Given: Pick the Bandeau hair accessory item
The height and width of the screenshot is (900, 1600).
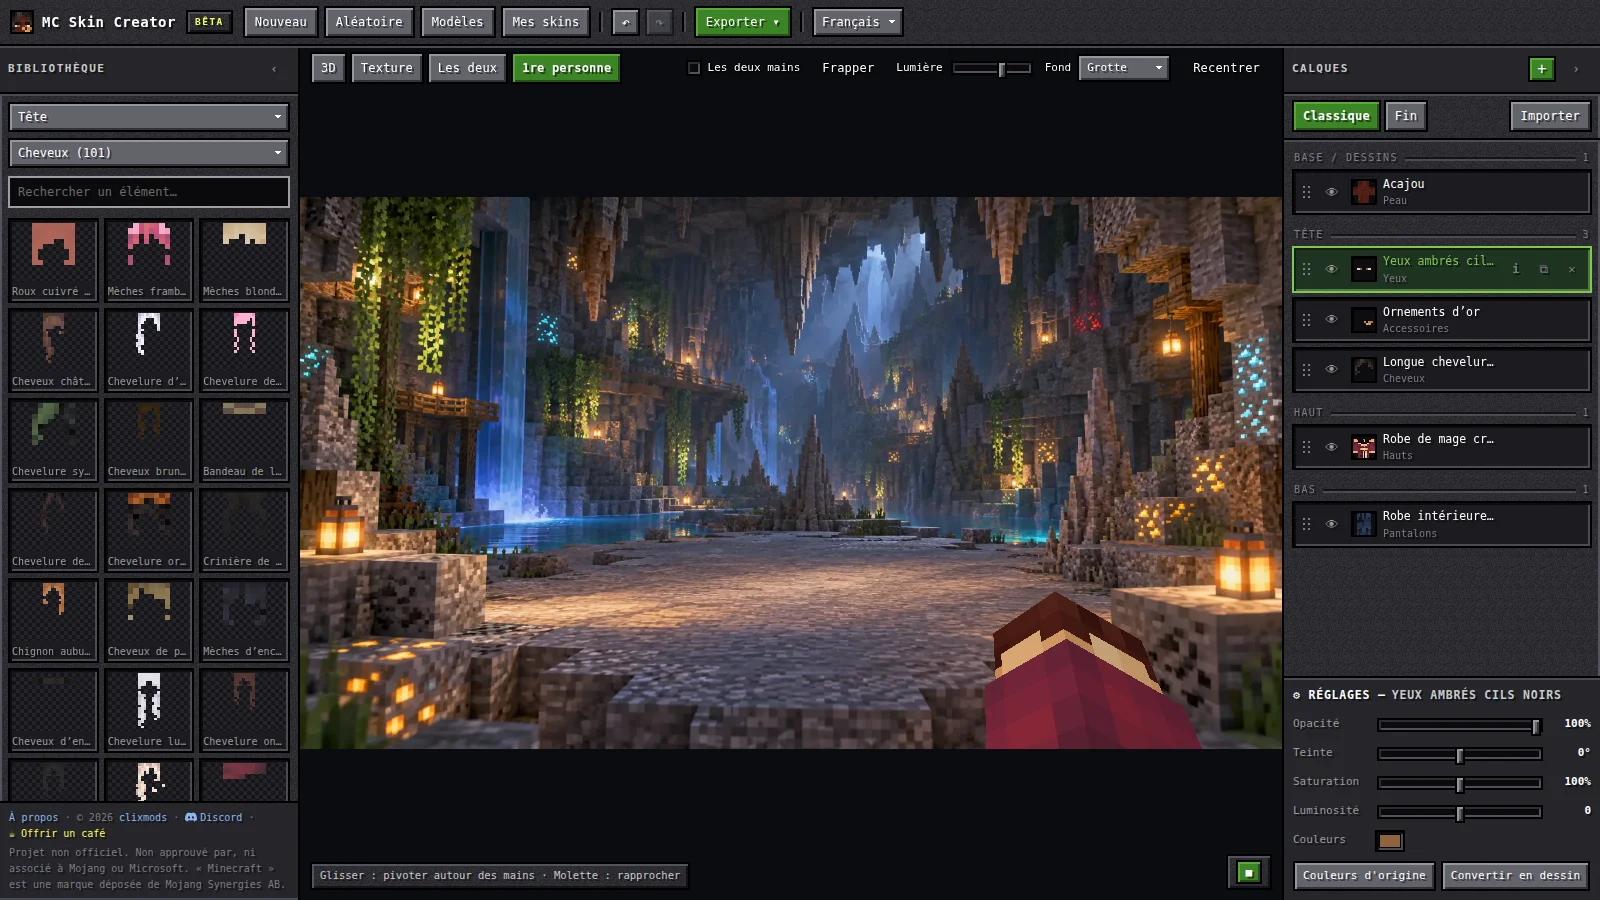Looking at the screenshot, I should [244, 440].
